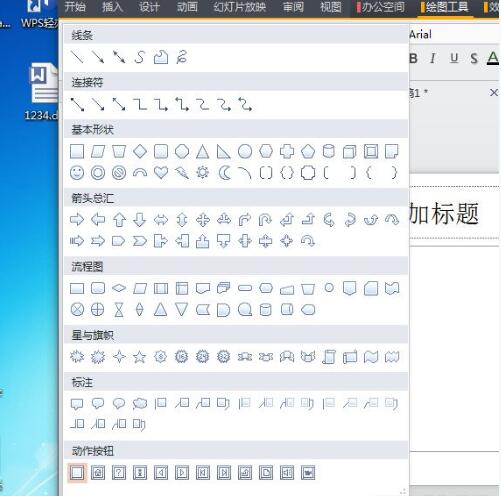This screenshot has width=501, height=496.
Task: Toggle underline formatting
Action: pyautogui.click(x=454, y=59)
